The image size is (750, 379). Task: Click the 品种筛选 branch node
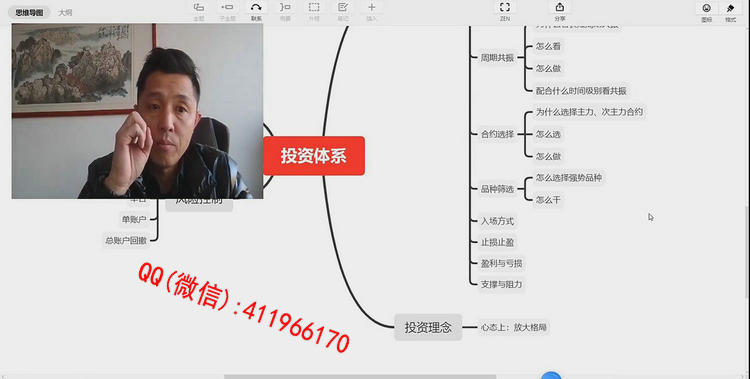(x=497, y=189)
